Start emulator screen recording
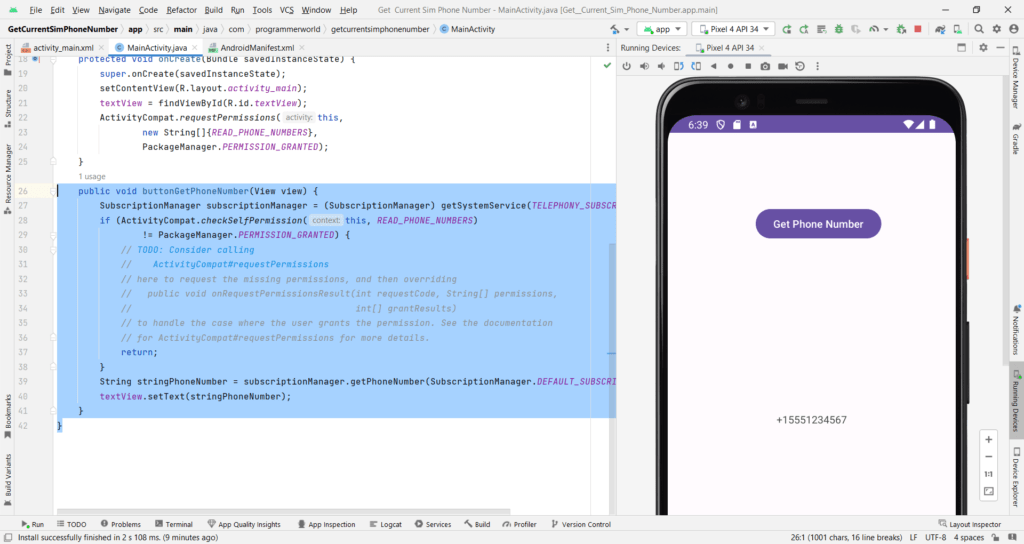The width and height of the screenshot is (1024, 544). coord(782,66)
